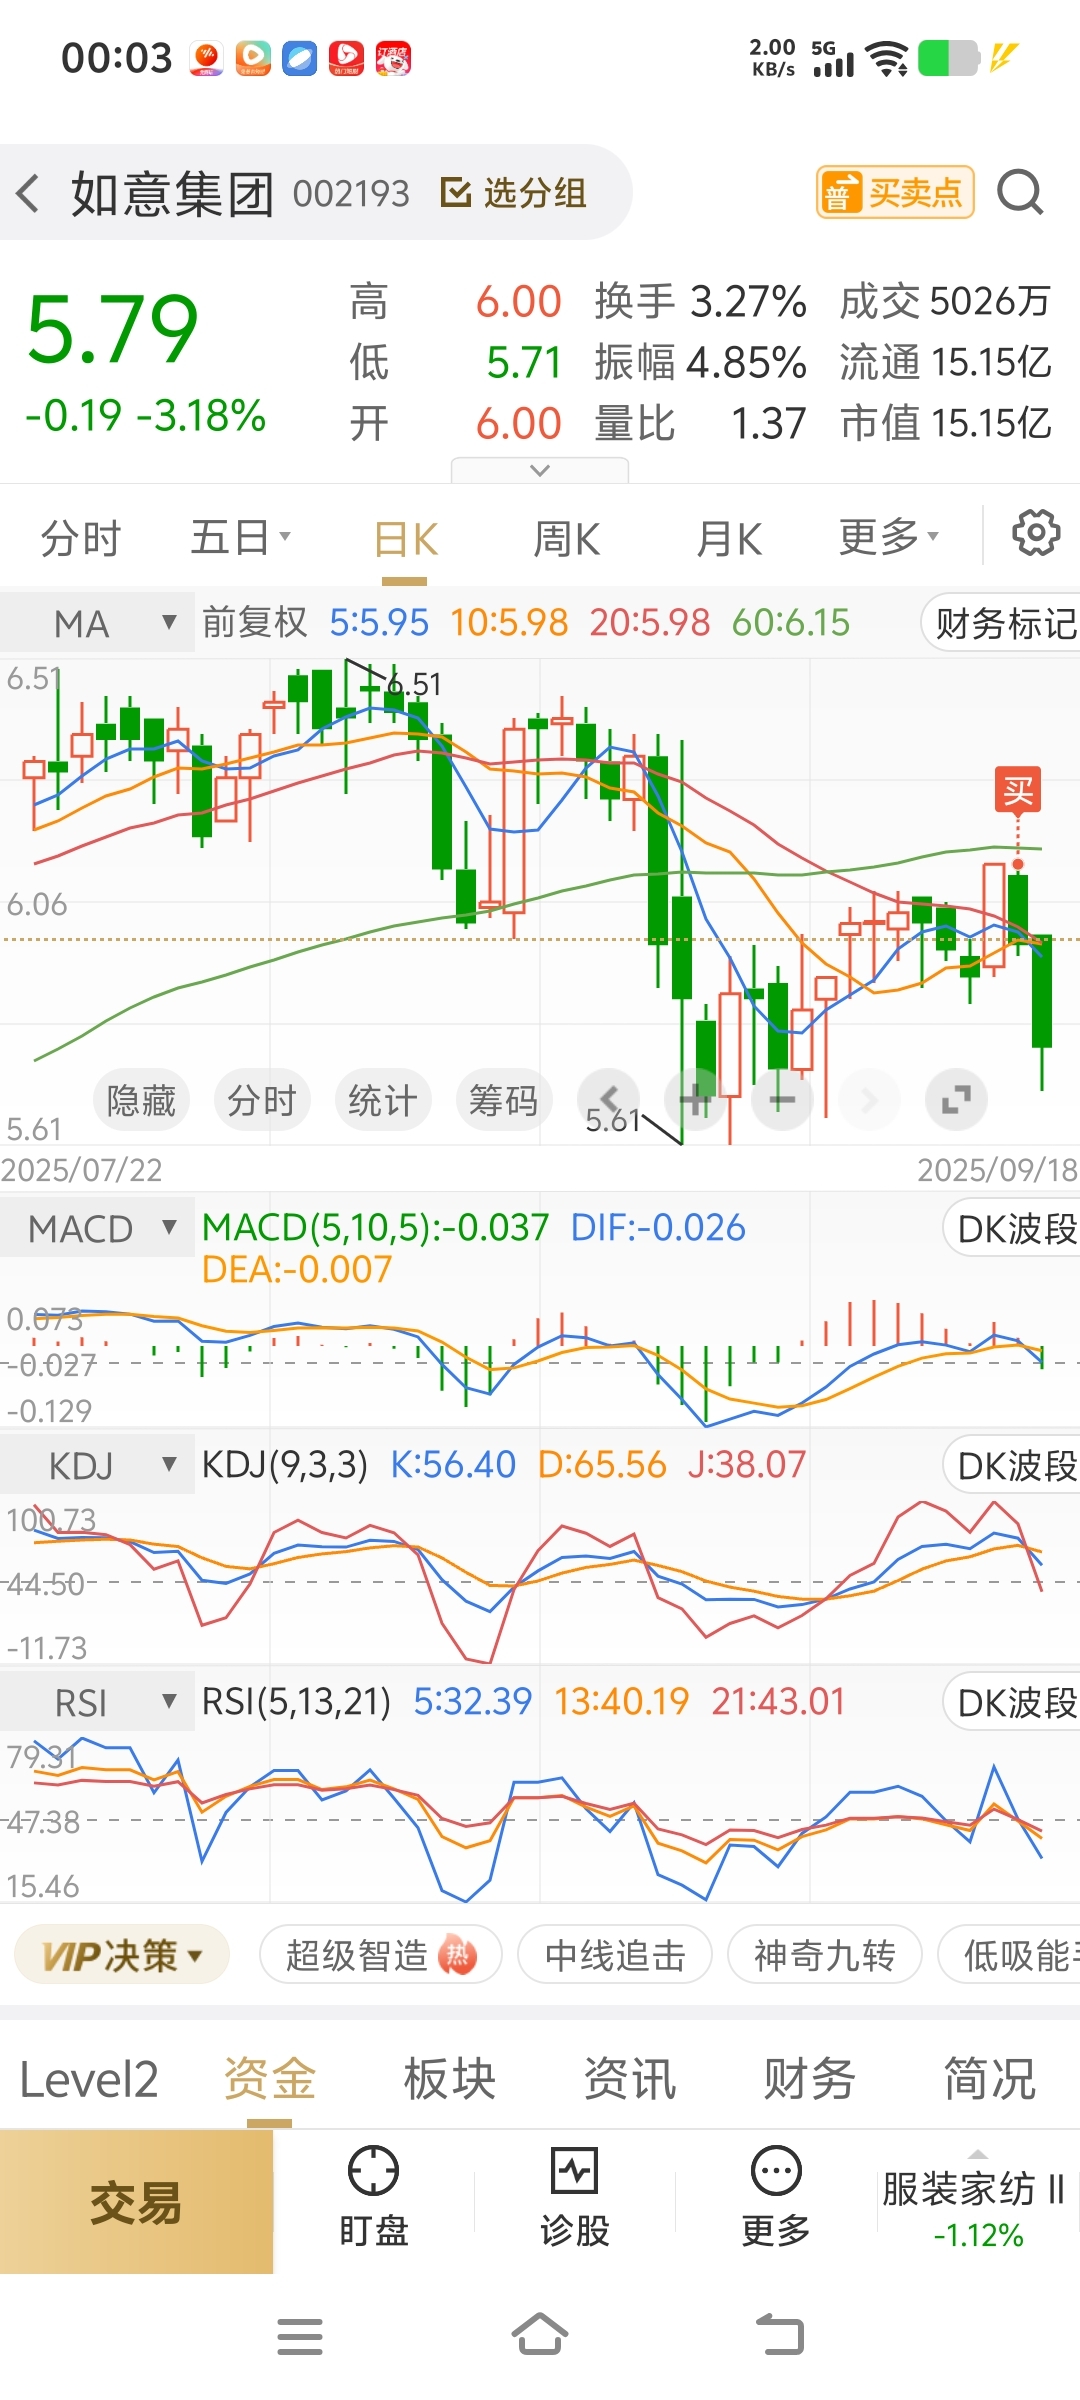Toggle DK波段 on KDJ panel

coord(1012,1466)
